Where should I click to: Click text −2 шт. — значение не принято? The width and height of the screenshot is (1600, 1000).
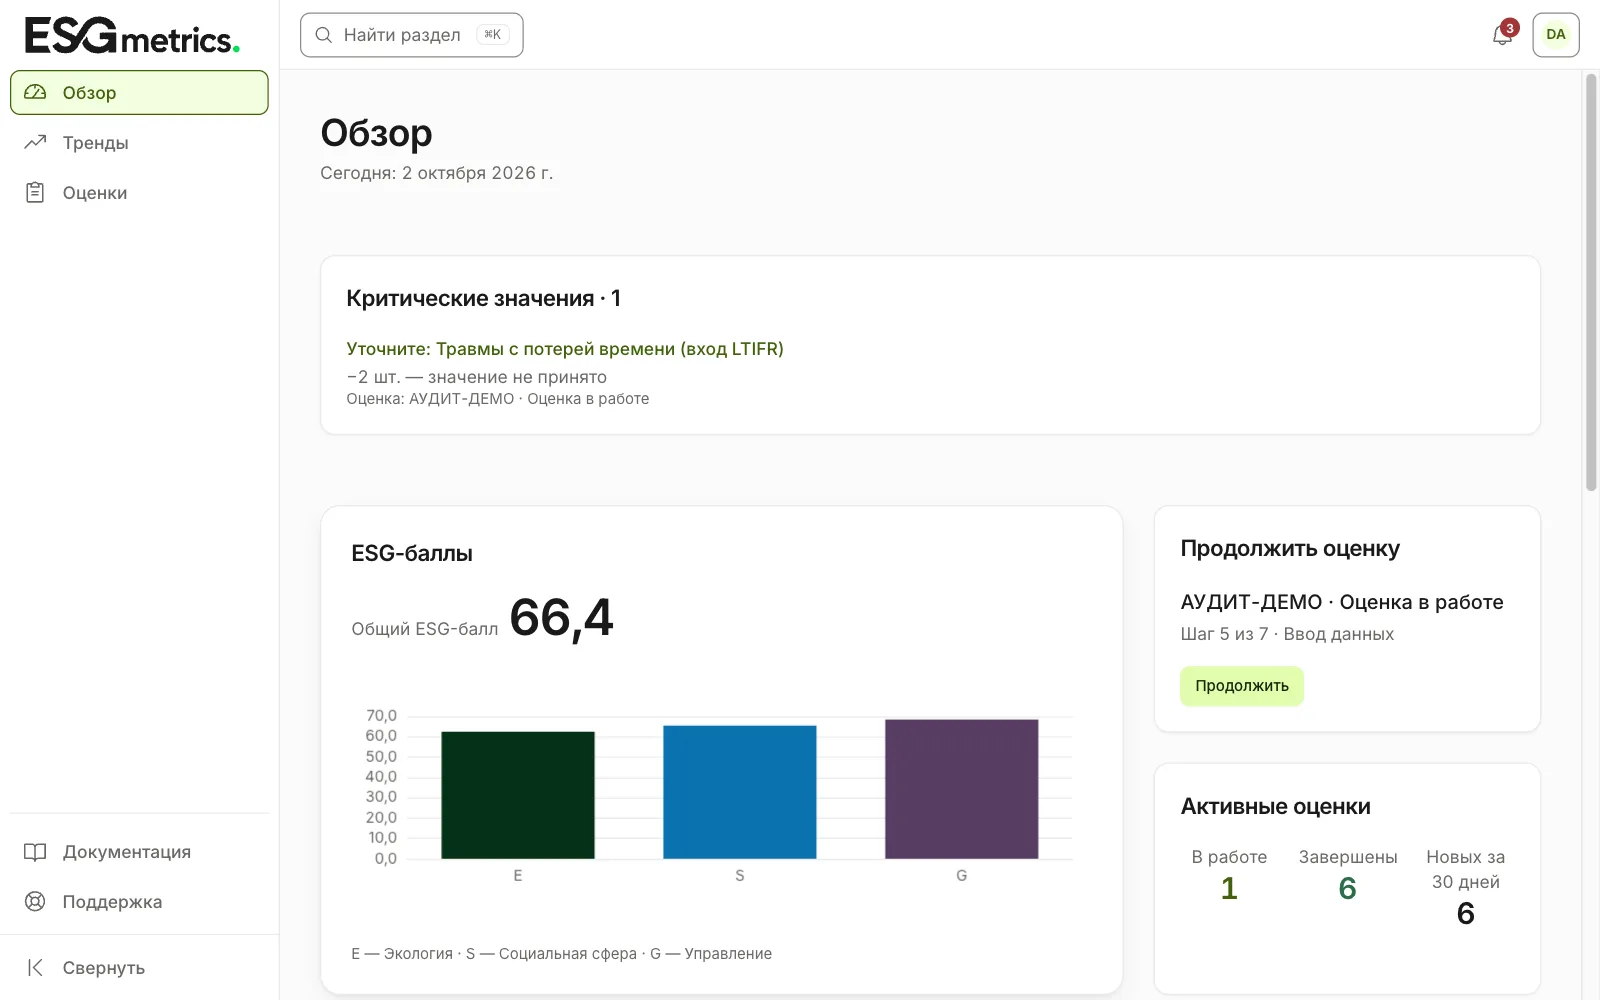(477, 377)
